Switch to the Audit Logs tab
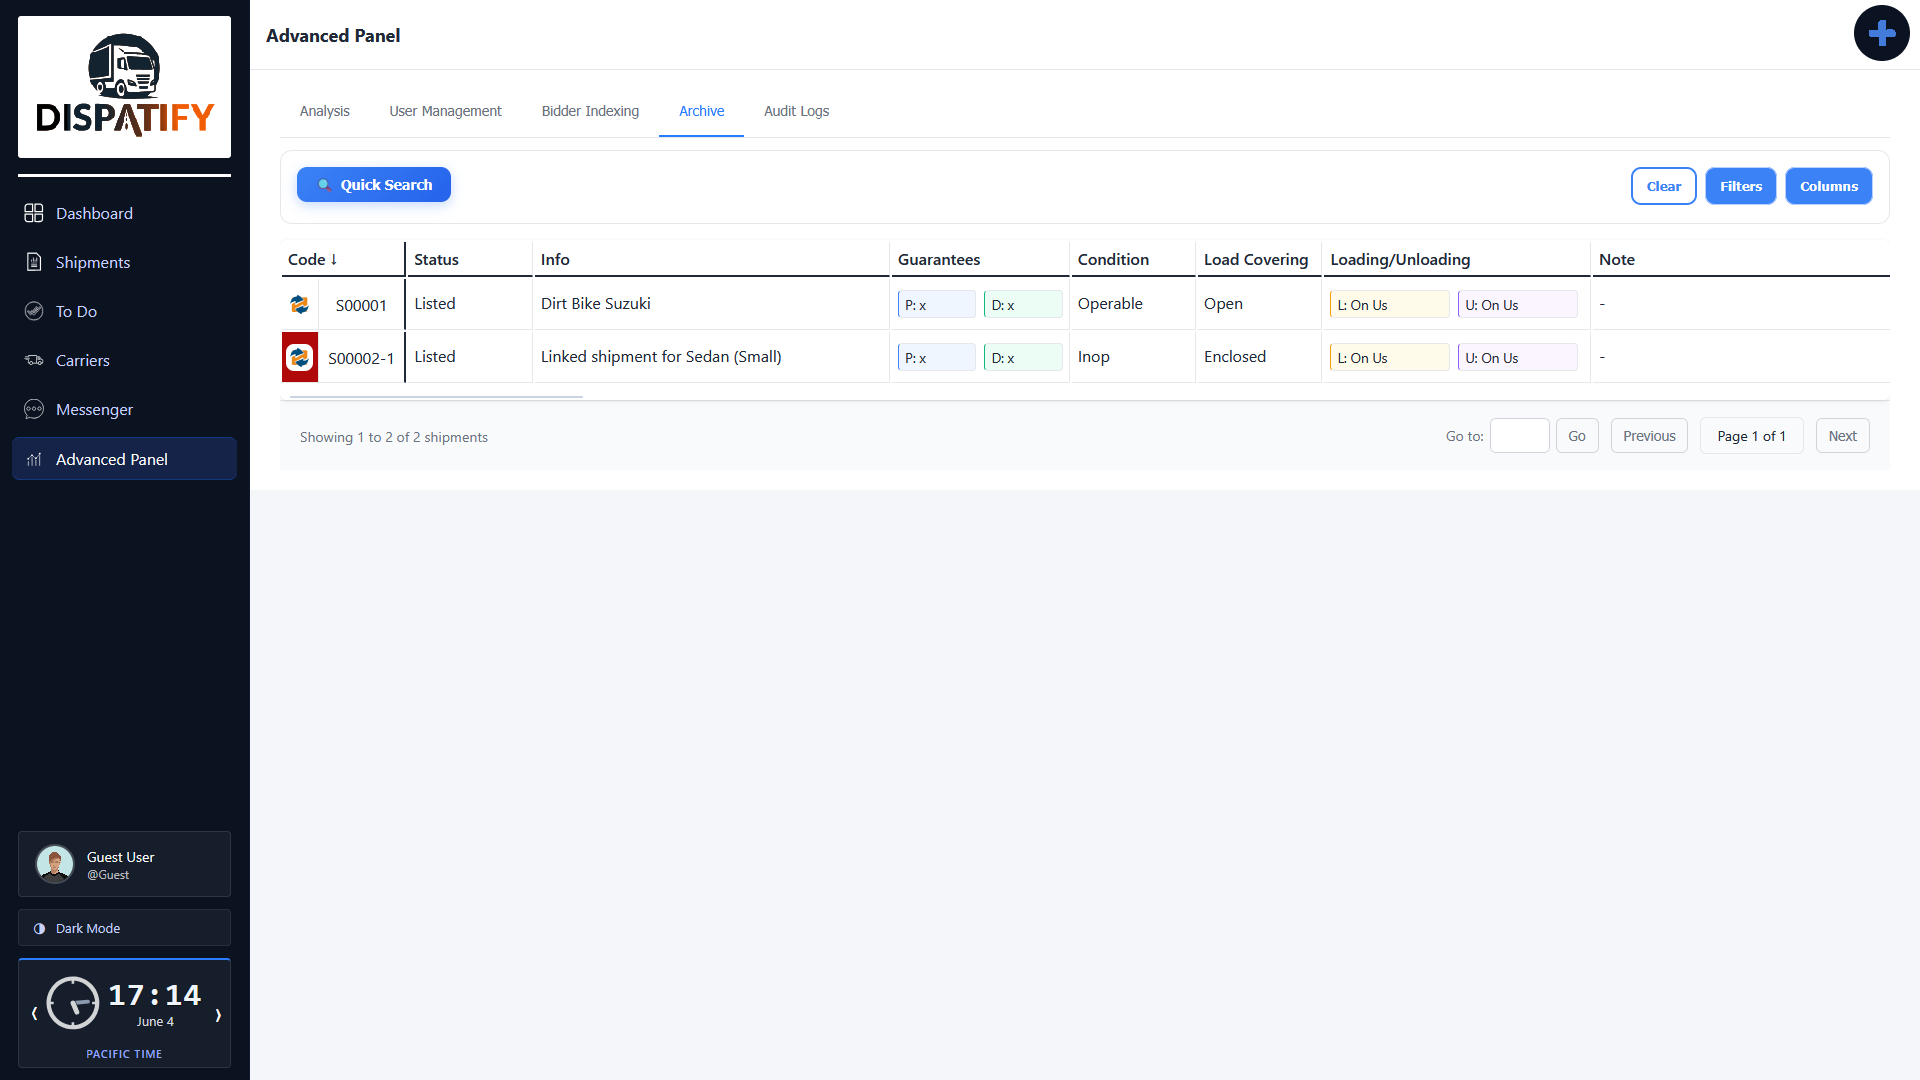The image size is (1920, 1080). (x=796, y=111)
